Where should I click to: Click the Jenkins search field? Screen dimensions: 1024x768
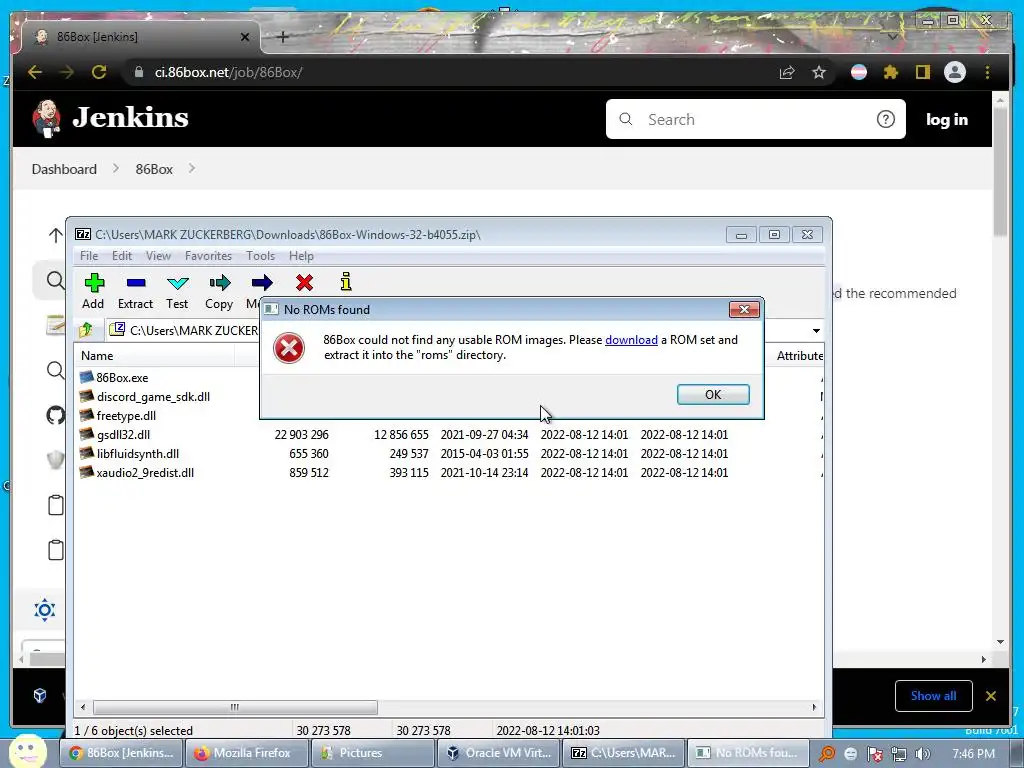tap(755, 120)
